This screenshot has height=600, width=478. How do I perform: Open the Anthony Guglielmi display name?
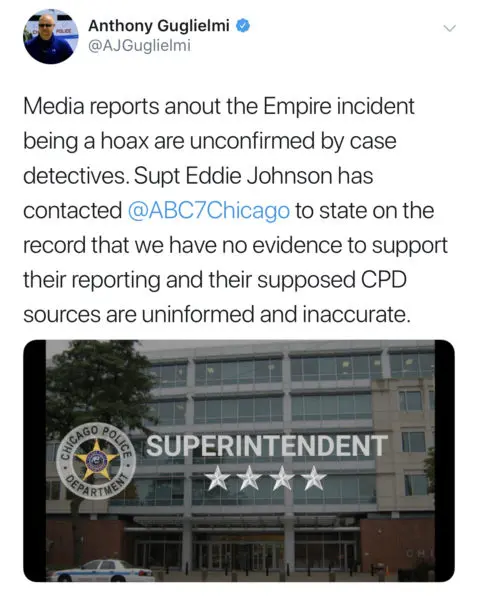[x=159, y=26]
